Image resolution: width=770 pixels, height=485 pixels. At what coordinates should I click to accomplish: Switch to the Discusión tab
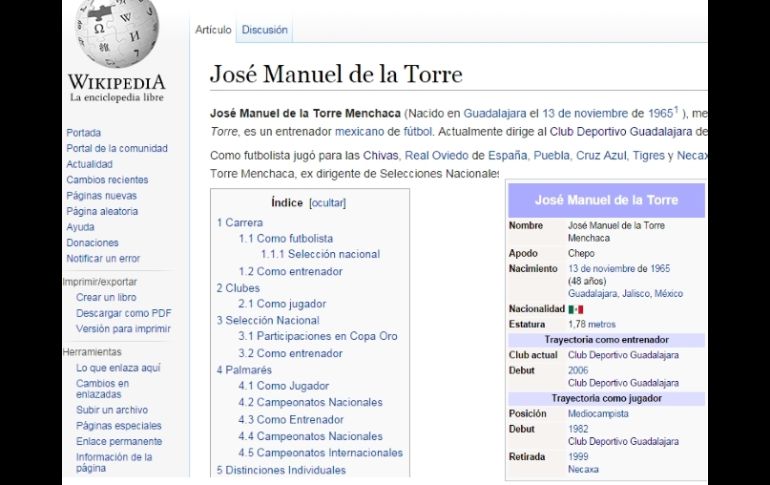pyautogui.click(x=264, y=30)
